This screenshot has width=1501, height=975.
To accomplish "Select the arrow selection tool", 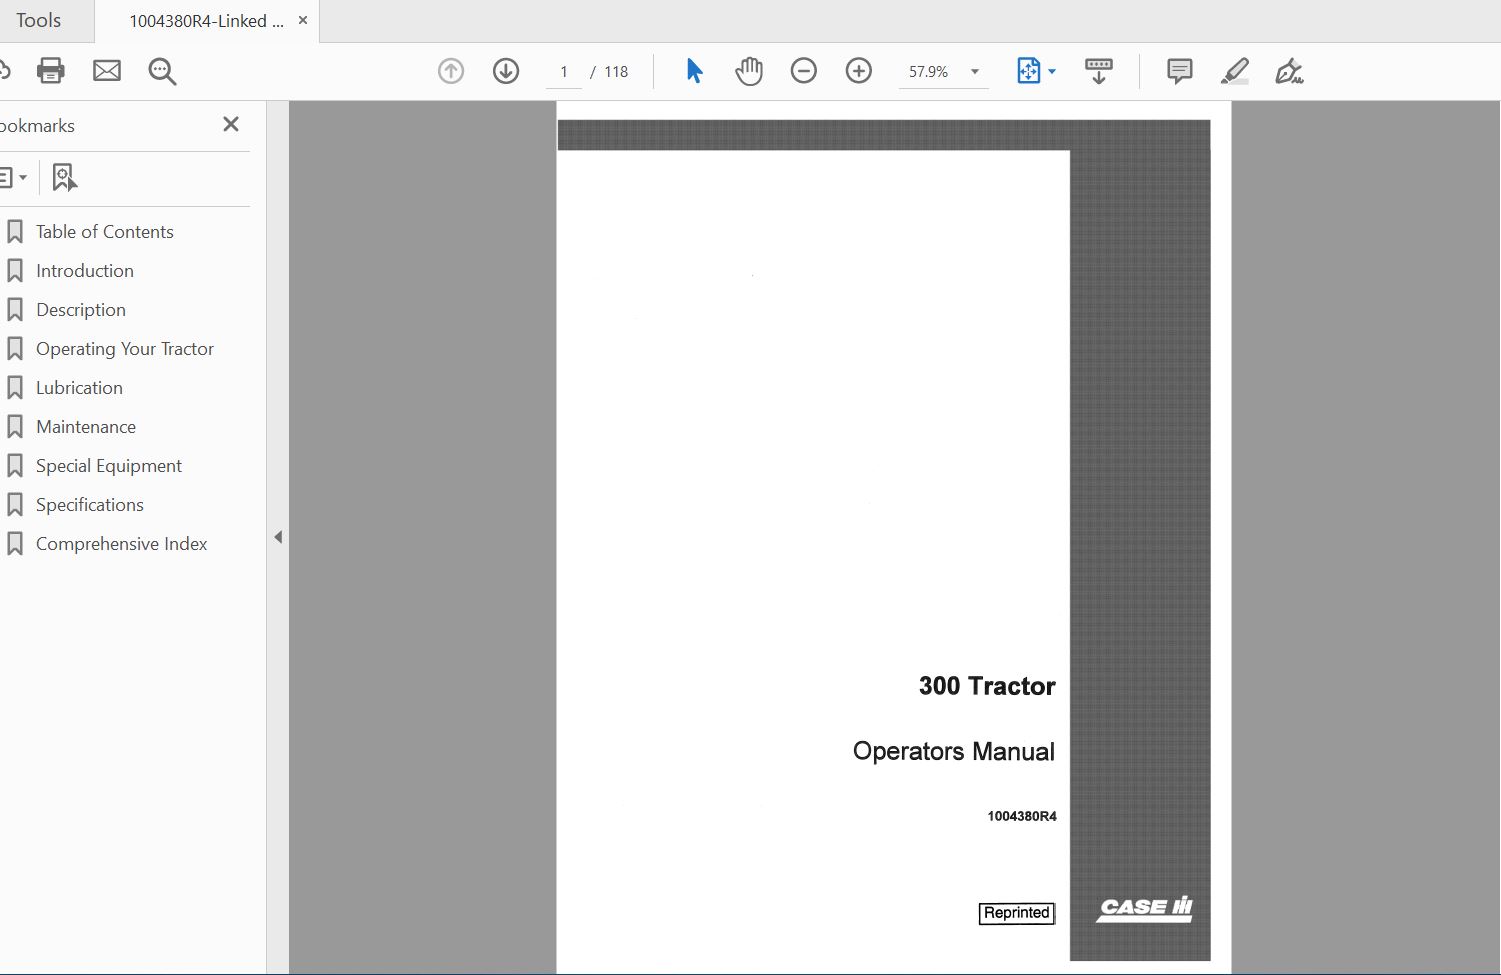I will (693, 70).
